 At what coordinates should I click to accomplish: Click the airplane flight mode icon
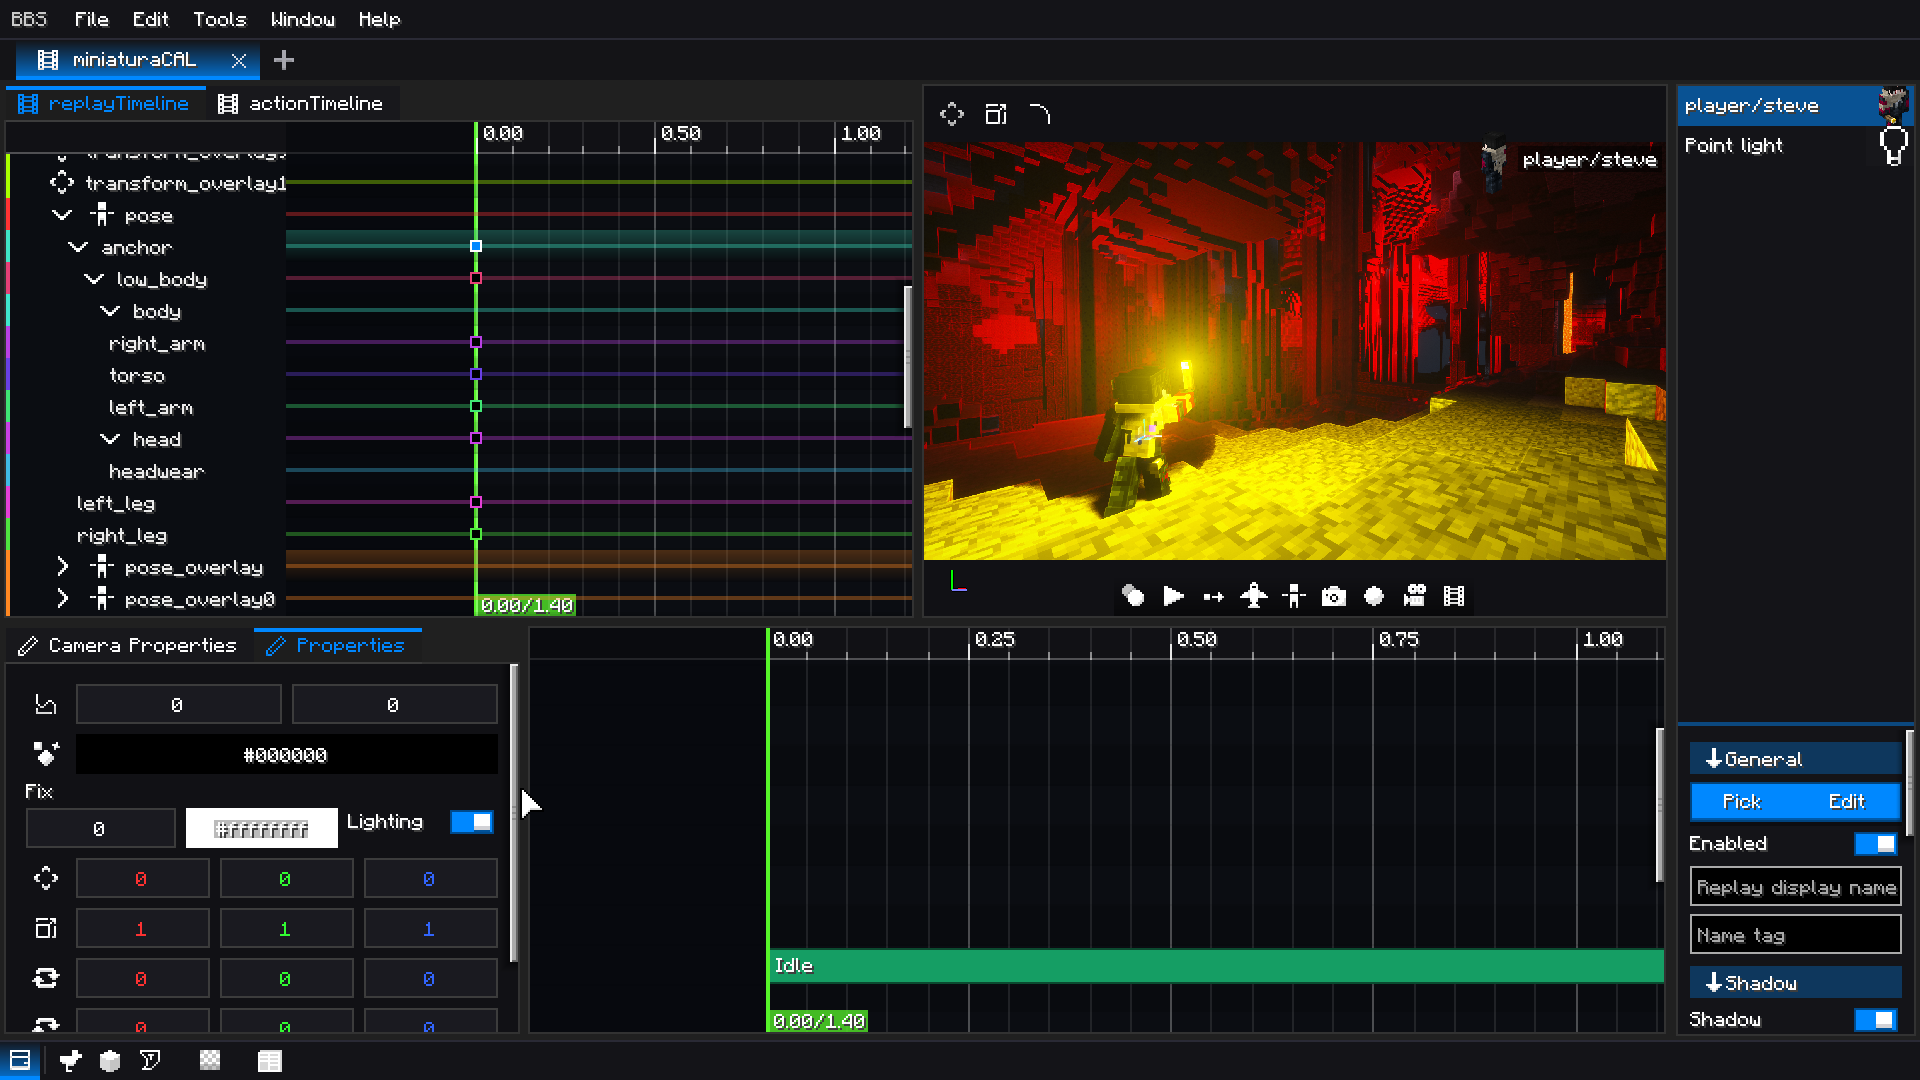[1253, 597]
